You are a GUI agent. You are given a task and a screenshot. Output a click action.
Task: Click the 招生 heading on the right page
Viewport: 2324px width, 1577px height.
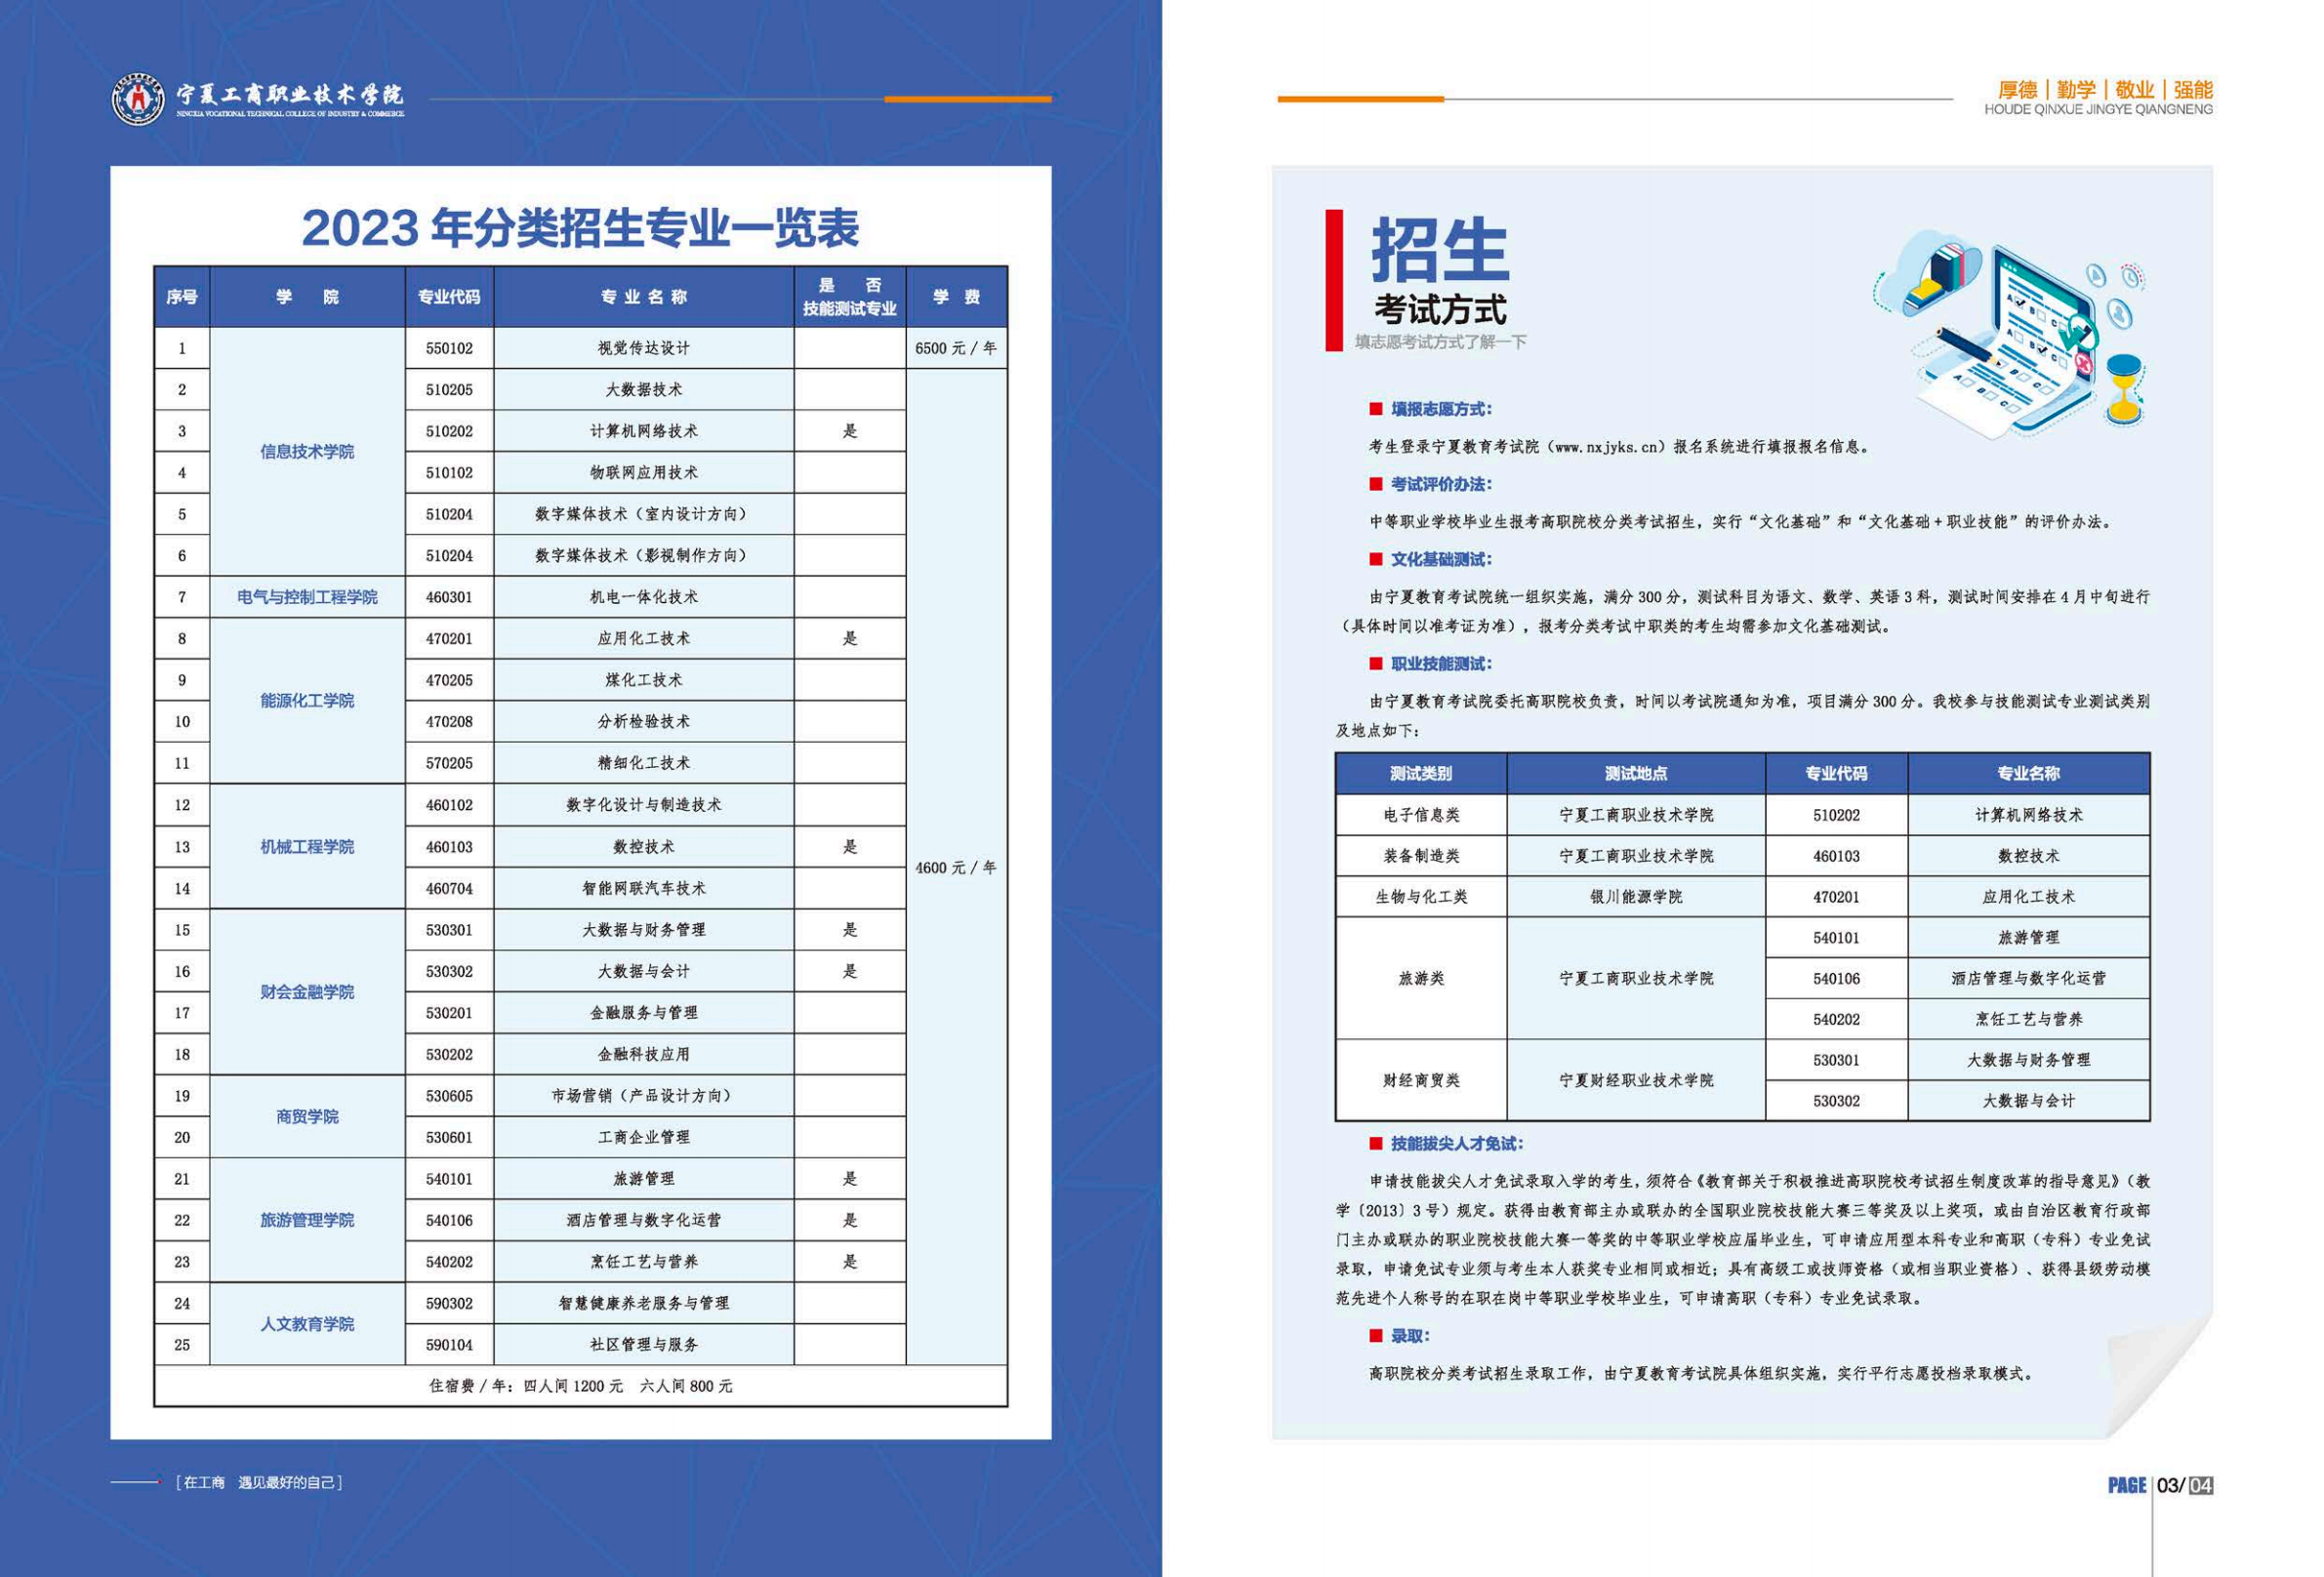[x=1440, y=250]
